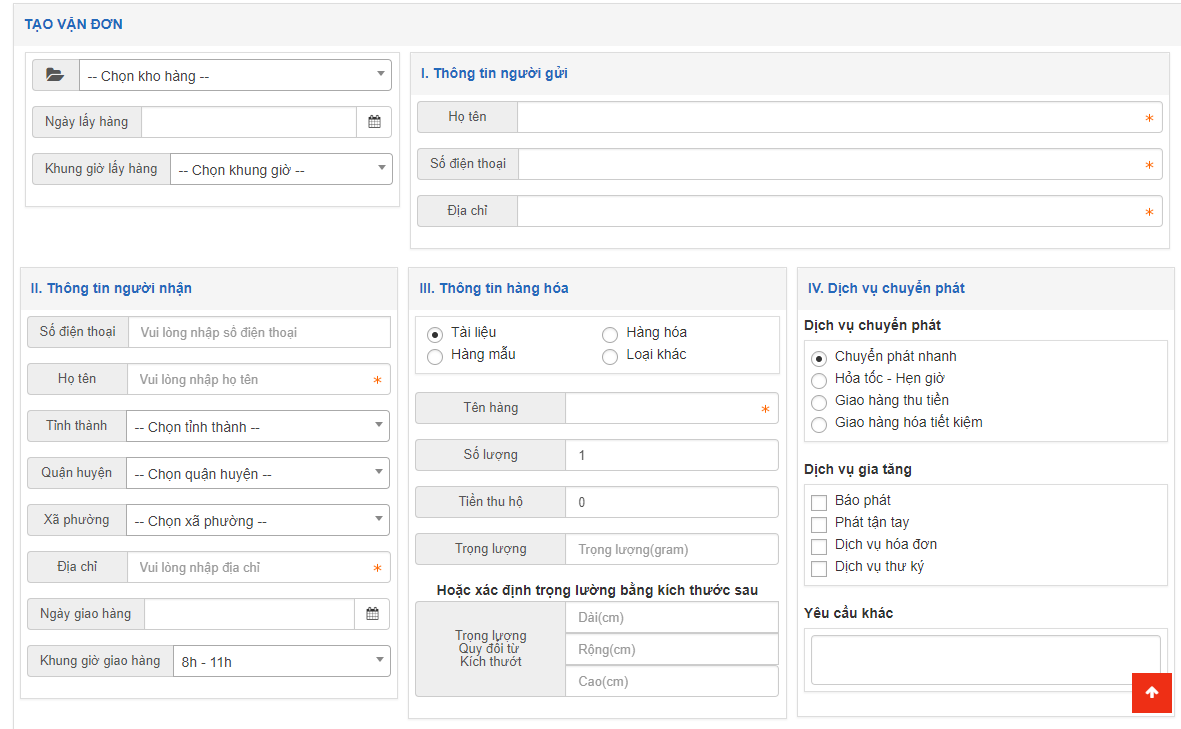The height and width of the screenshot is (729, 1181).
Task: Select the Loại khác radio button
Action: (610, 357)
